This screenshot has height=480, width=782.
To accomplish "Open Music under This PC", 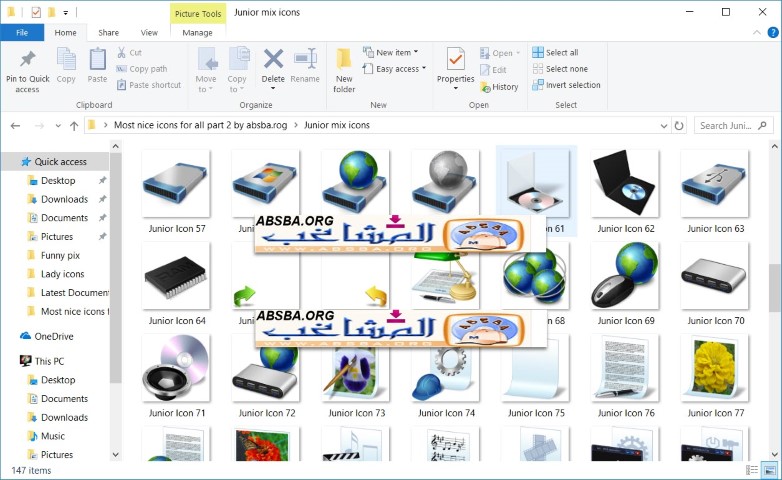I will click(52, 436).
